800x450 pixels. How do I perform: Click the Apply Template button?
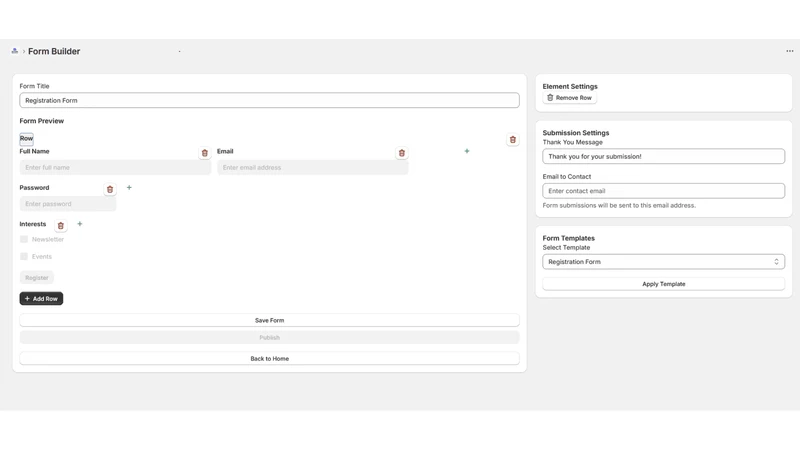click(663, 284)
